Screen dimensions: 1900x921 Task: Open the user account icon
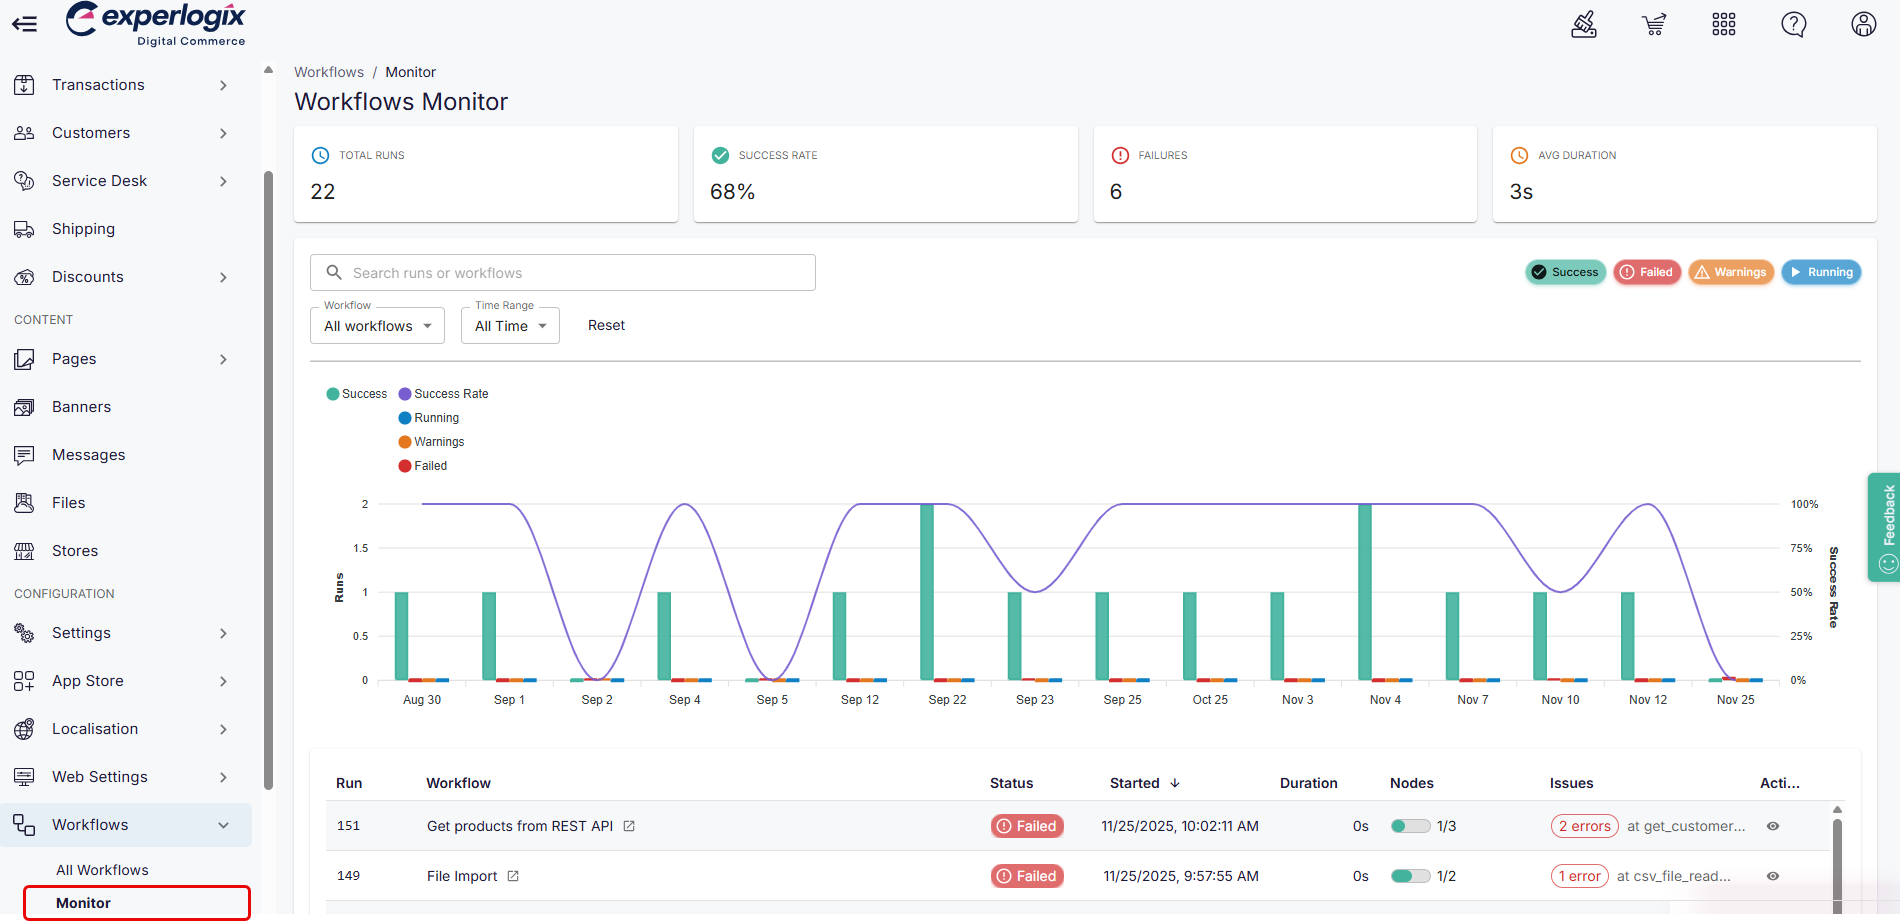click(1863, 24)
